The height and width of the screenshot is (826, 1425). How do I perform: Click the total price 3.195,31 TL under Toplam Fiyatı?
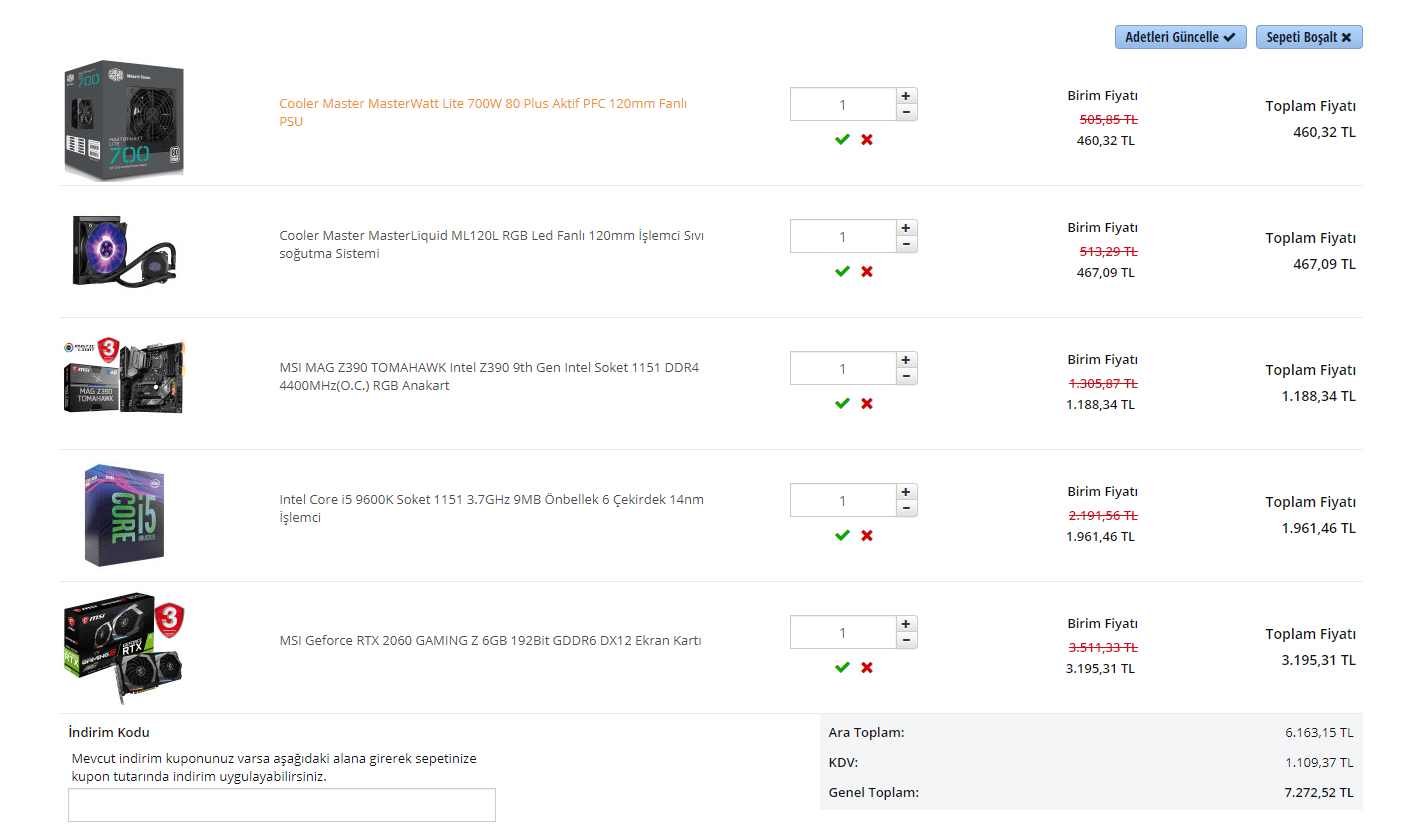click(1318, 660)
